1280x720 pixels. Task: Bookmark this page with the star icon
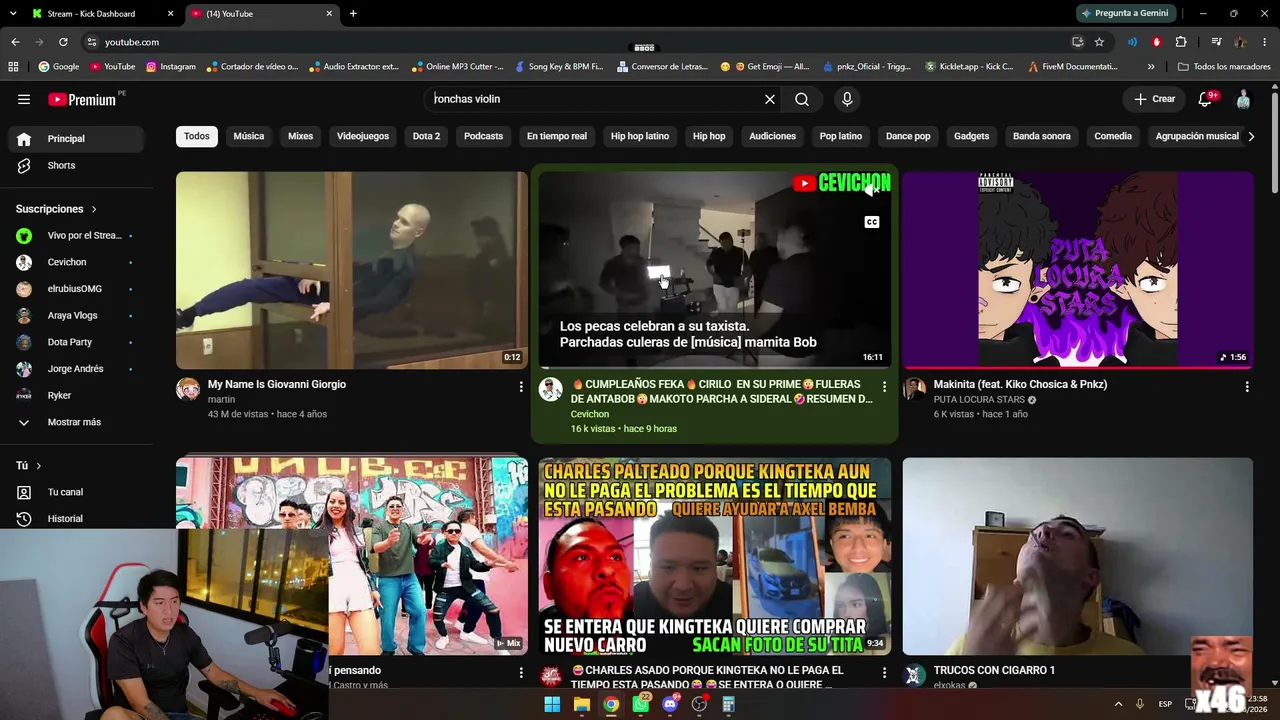point(1099,42)
